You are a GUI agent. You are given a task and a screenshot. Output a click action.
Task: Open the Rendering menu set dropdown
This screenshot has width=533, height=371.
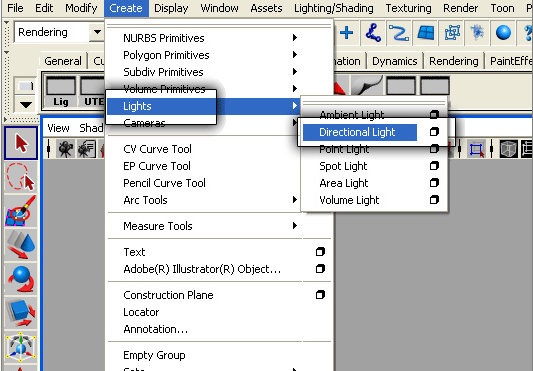pyautogui.click(x=97, y=32)
